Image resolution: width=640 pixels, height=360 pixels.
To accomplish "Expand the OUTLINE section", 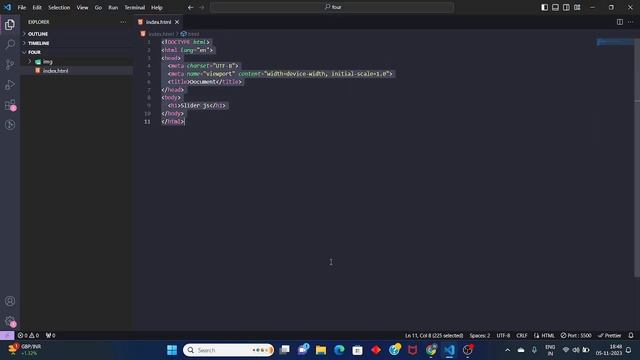I will tap(77, 34).
